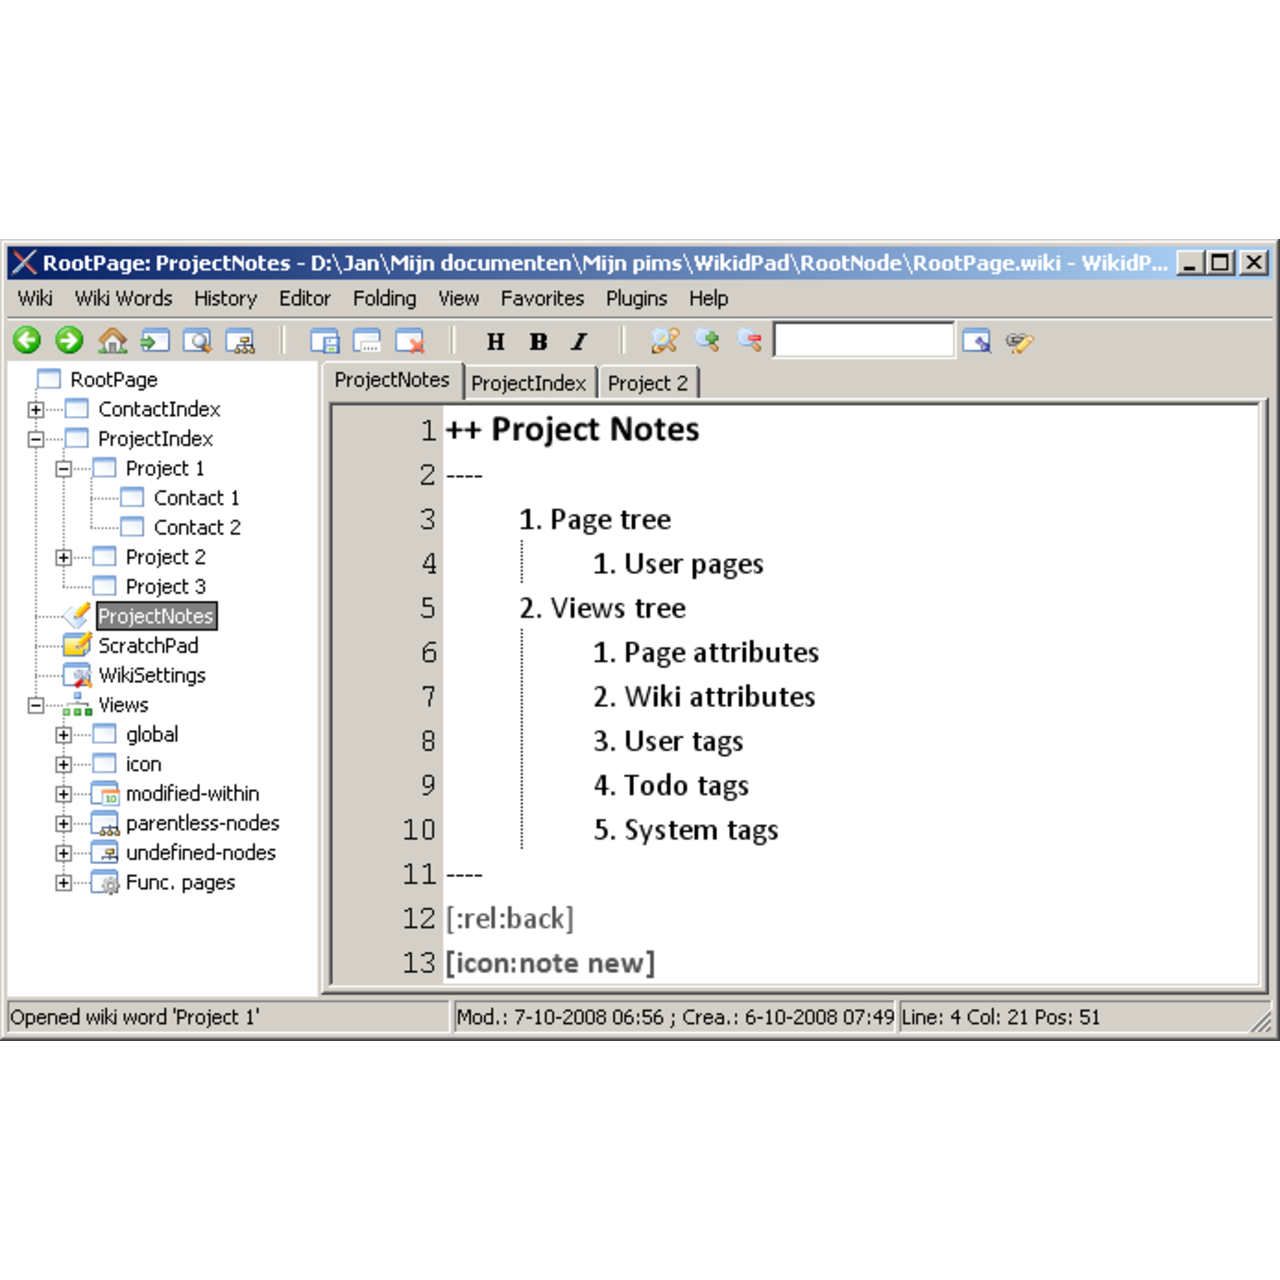Screen dimensions: 1280x1280
Task: Apply bold formatting with the B icon
Action: coord(538,341)
